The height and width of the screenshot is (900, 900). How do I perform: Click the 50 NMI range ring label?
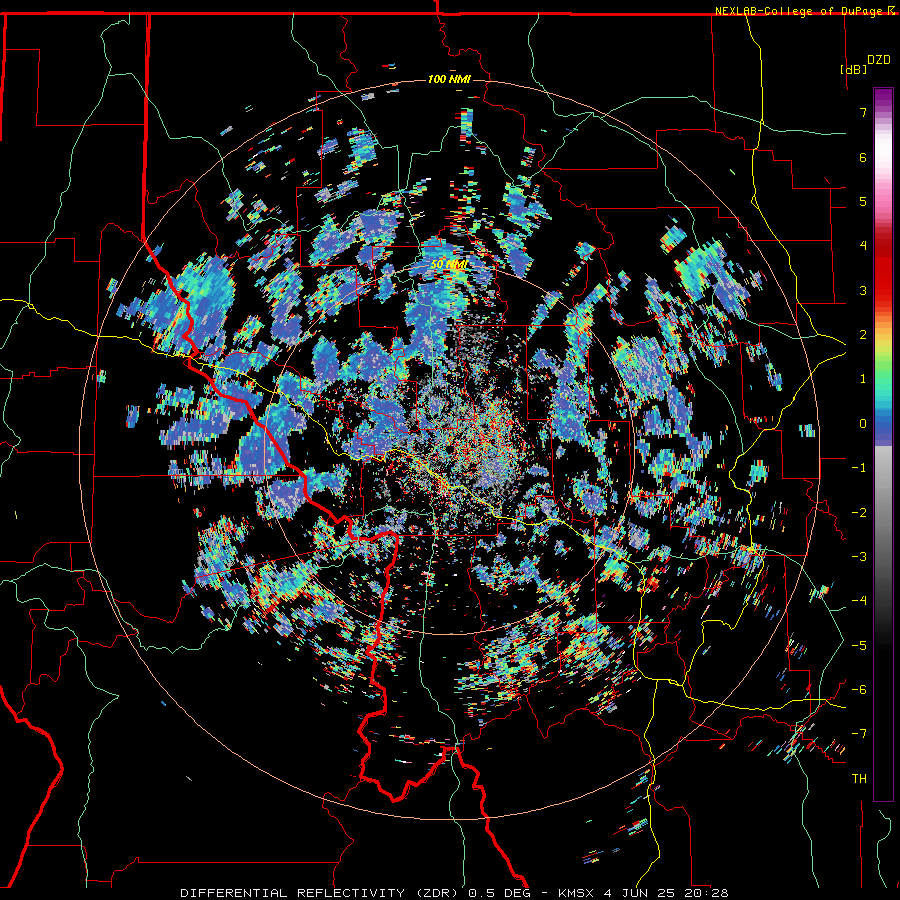(449, 265)
